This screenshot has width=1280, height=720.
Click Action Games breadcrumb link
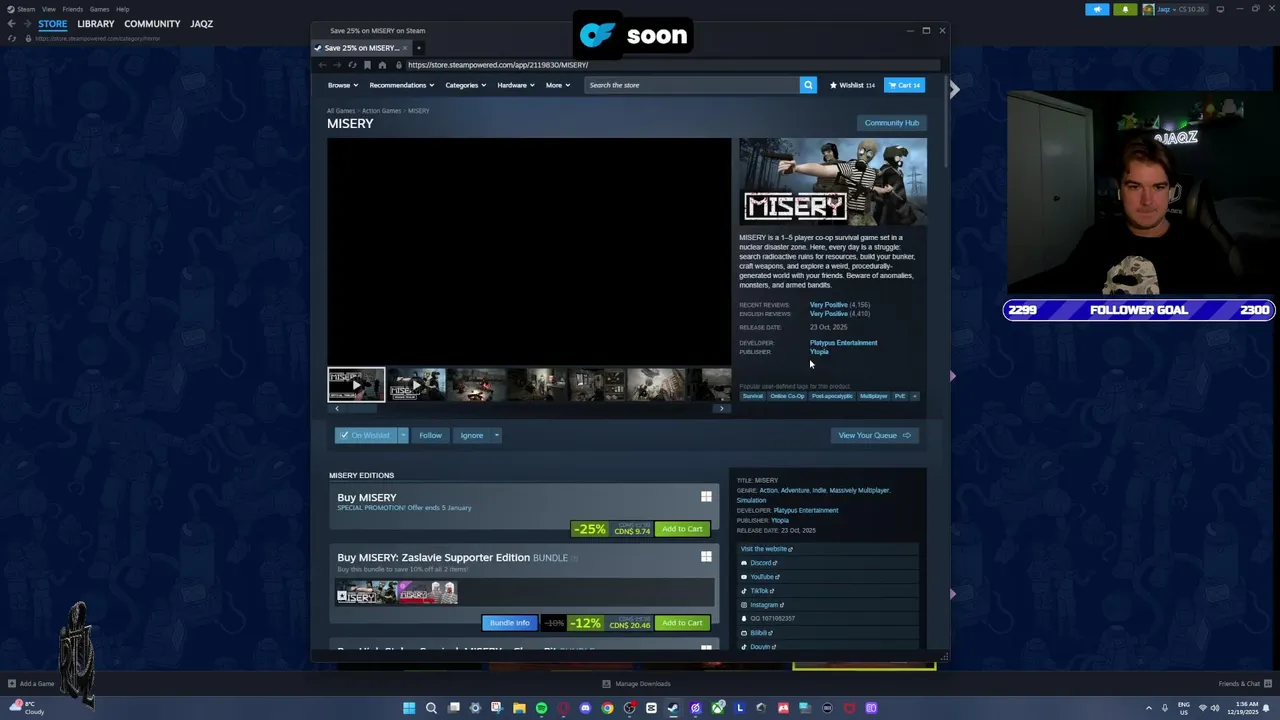[x=381, y=111]
